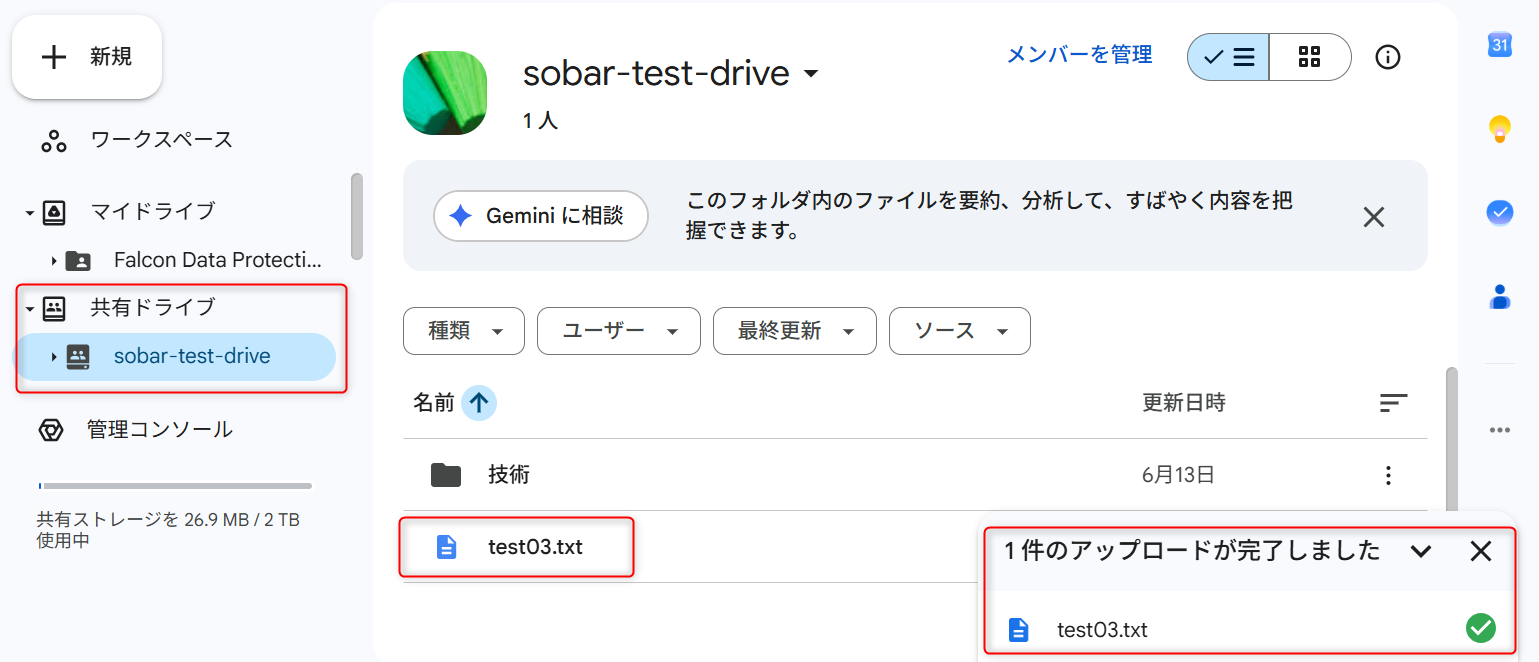1539x662 pixels.
Task: Collapse the upload complete panel
Action: point(1421,551)
